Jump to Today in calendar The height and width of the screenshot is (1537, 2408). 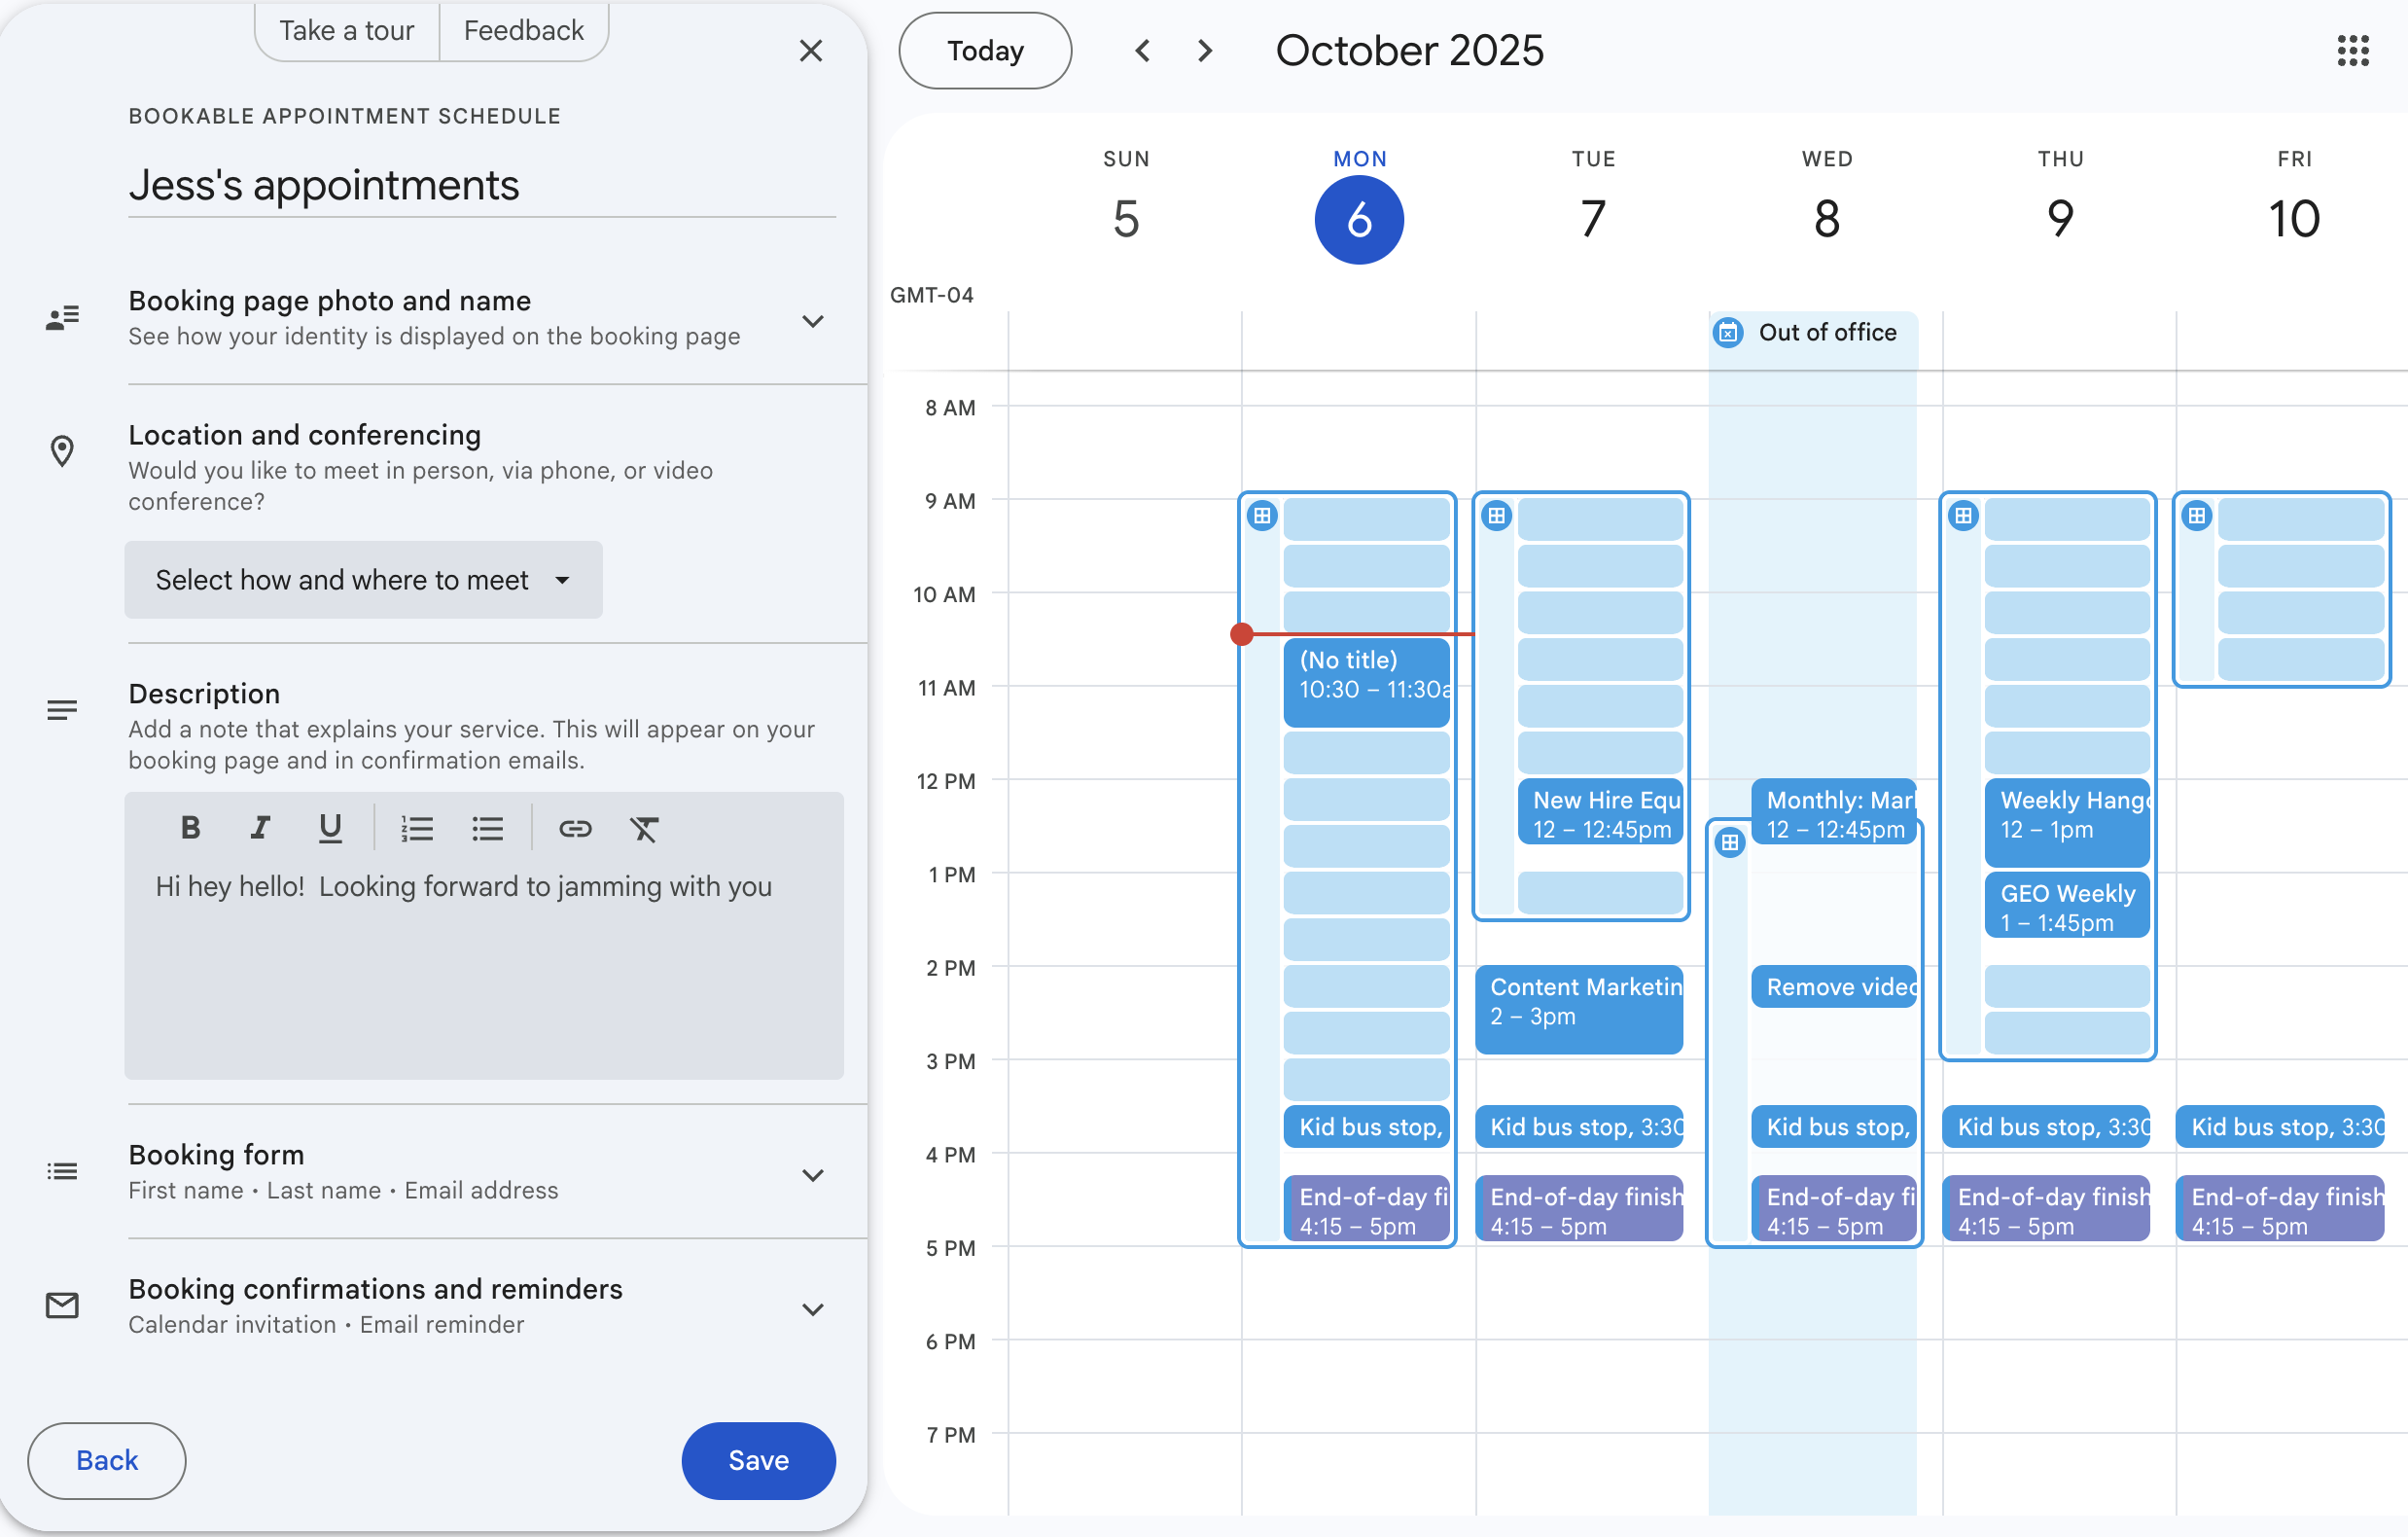coord(985,51)
